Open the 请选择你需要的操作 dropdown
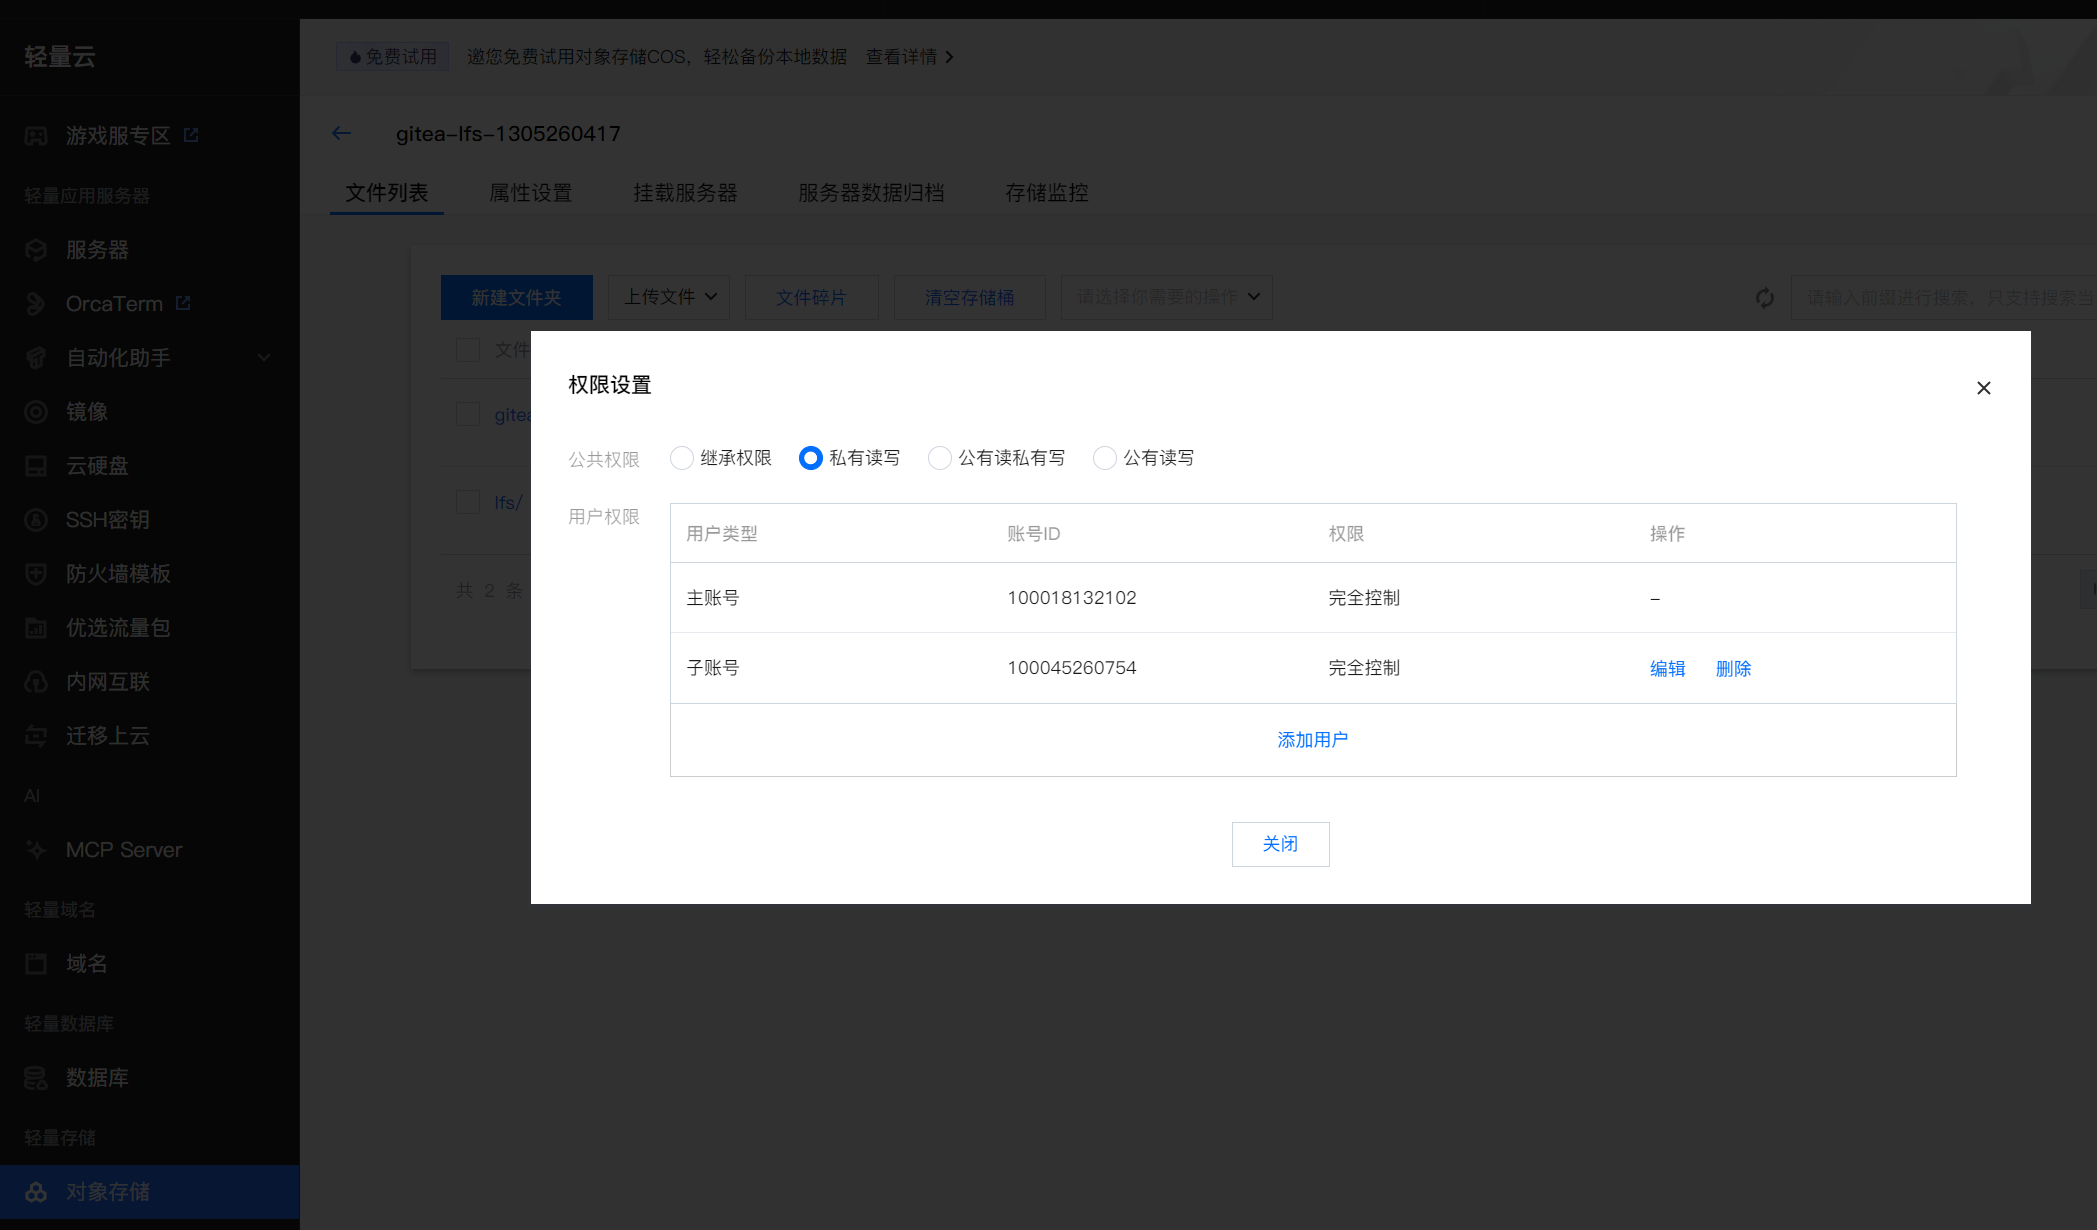The height and width of the screenshot is (1230, 2097). [x=1166, y=297]
